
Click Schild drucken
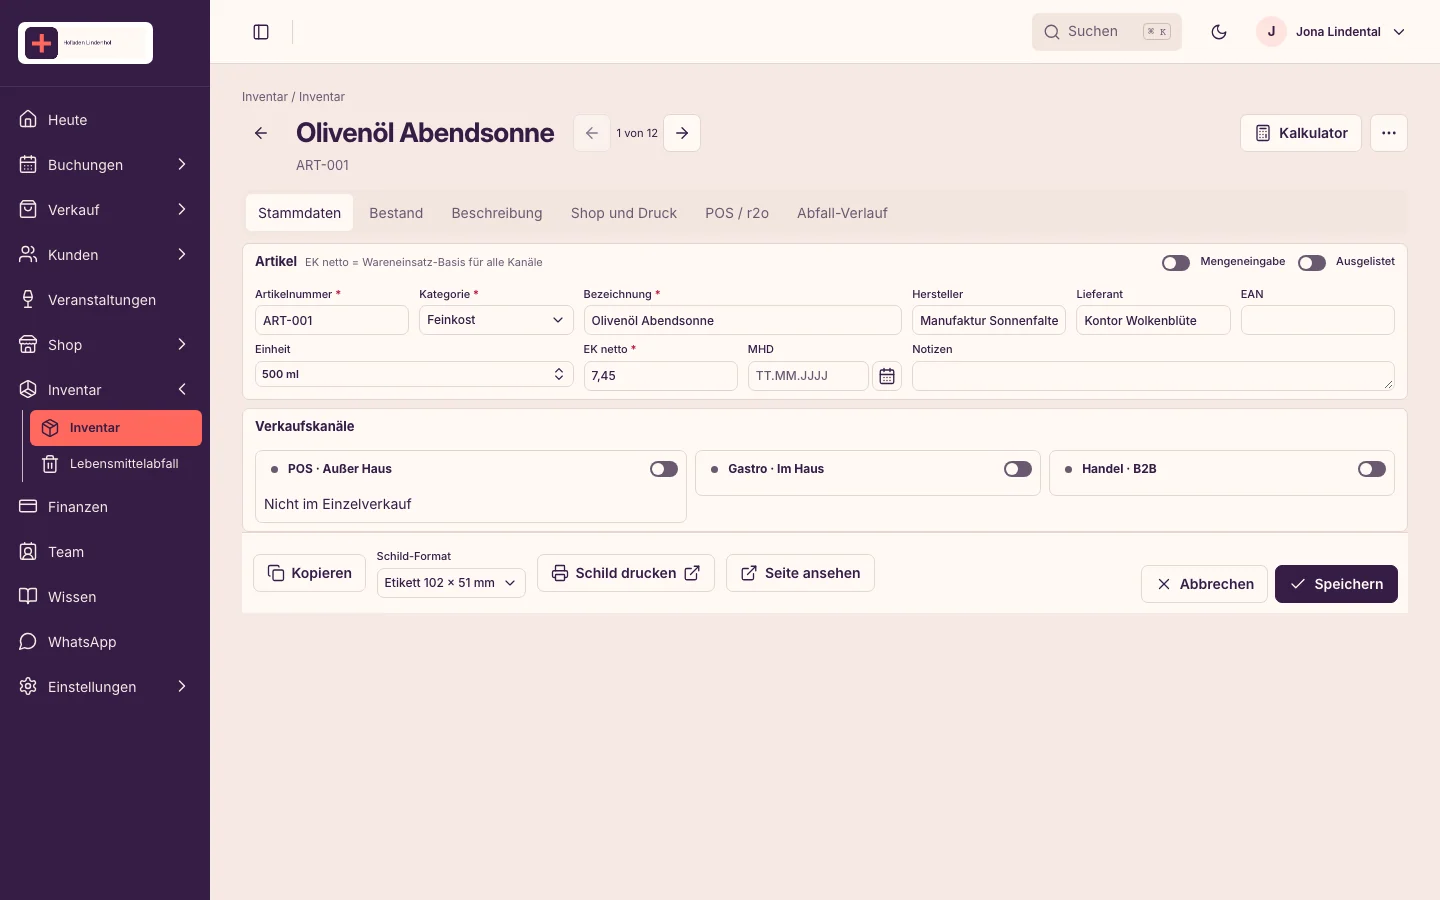coord(626,573)
